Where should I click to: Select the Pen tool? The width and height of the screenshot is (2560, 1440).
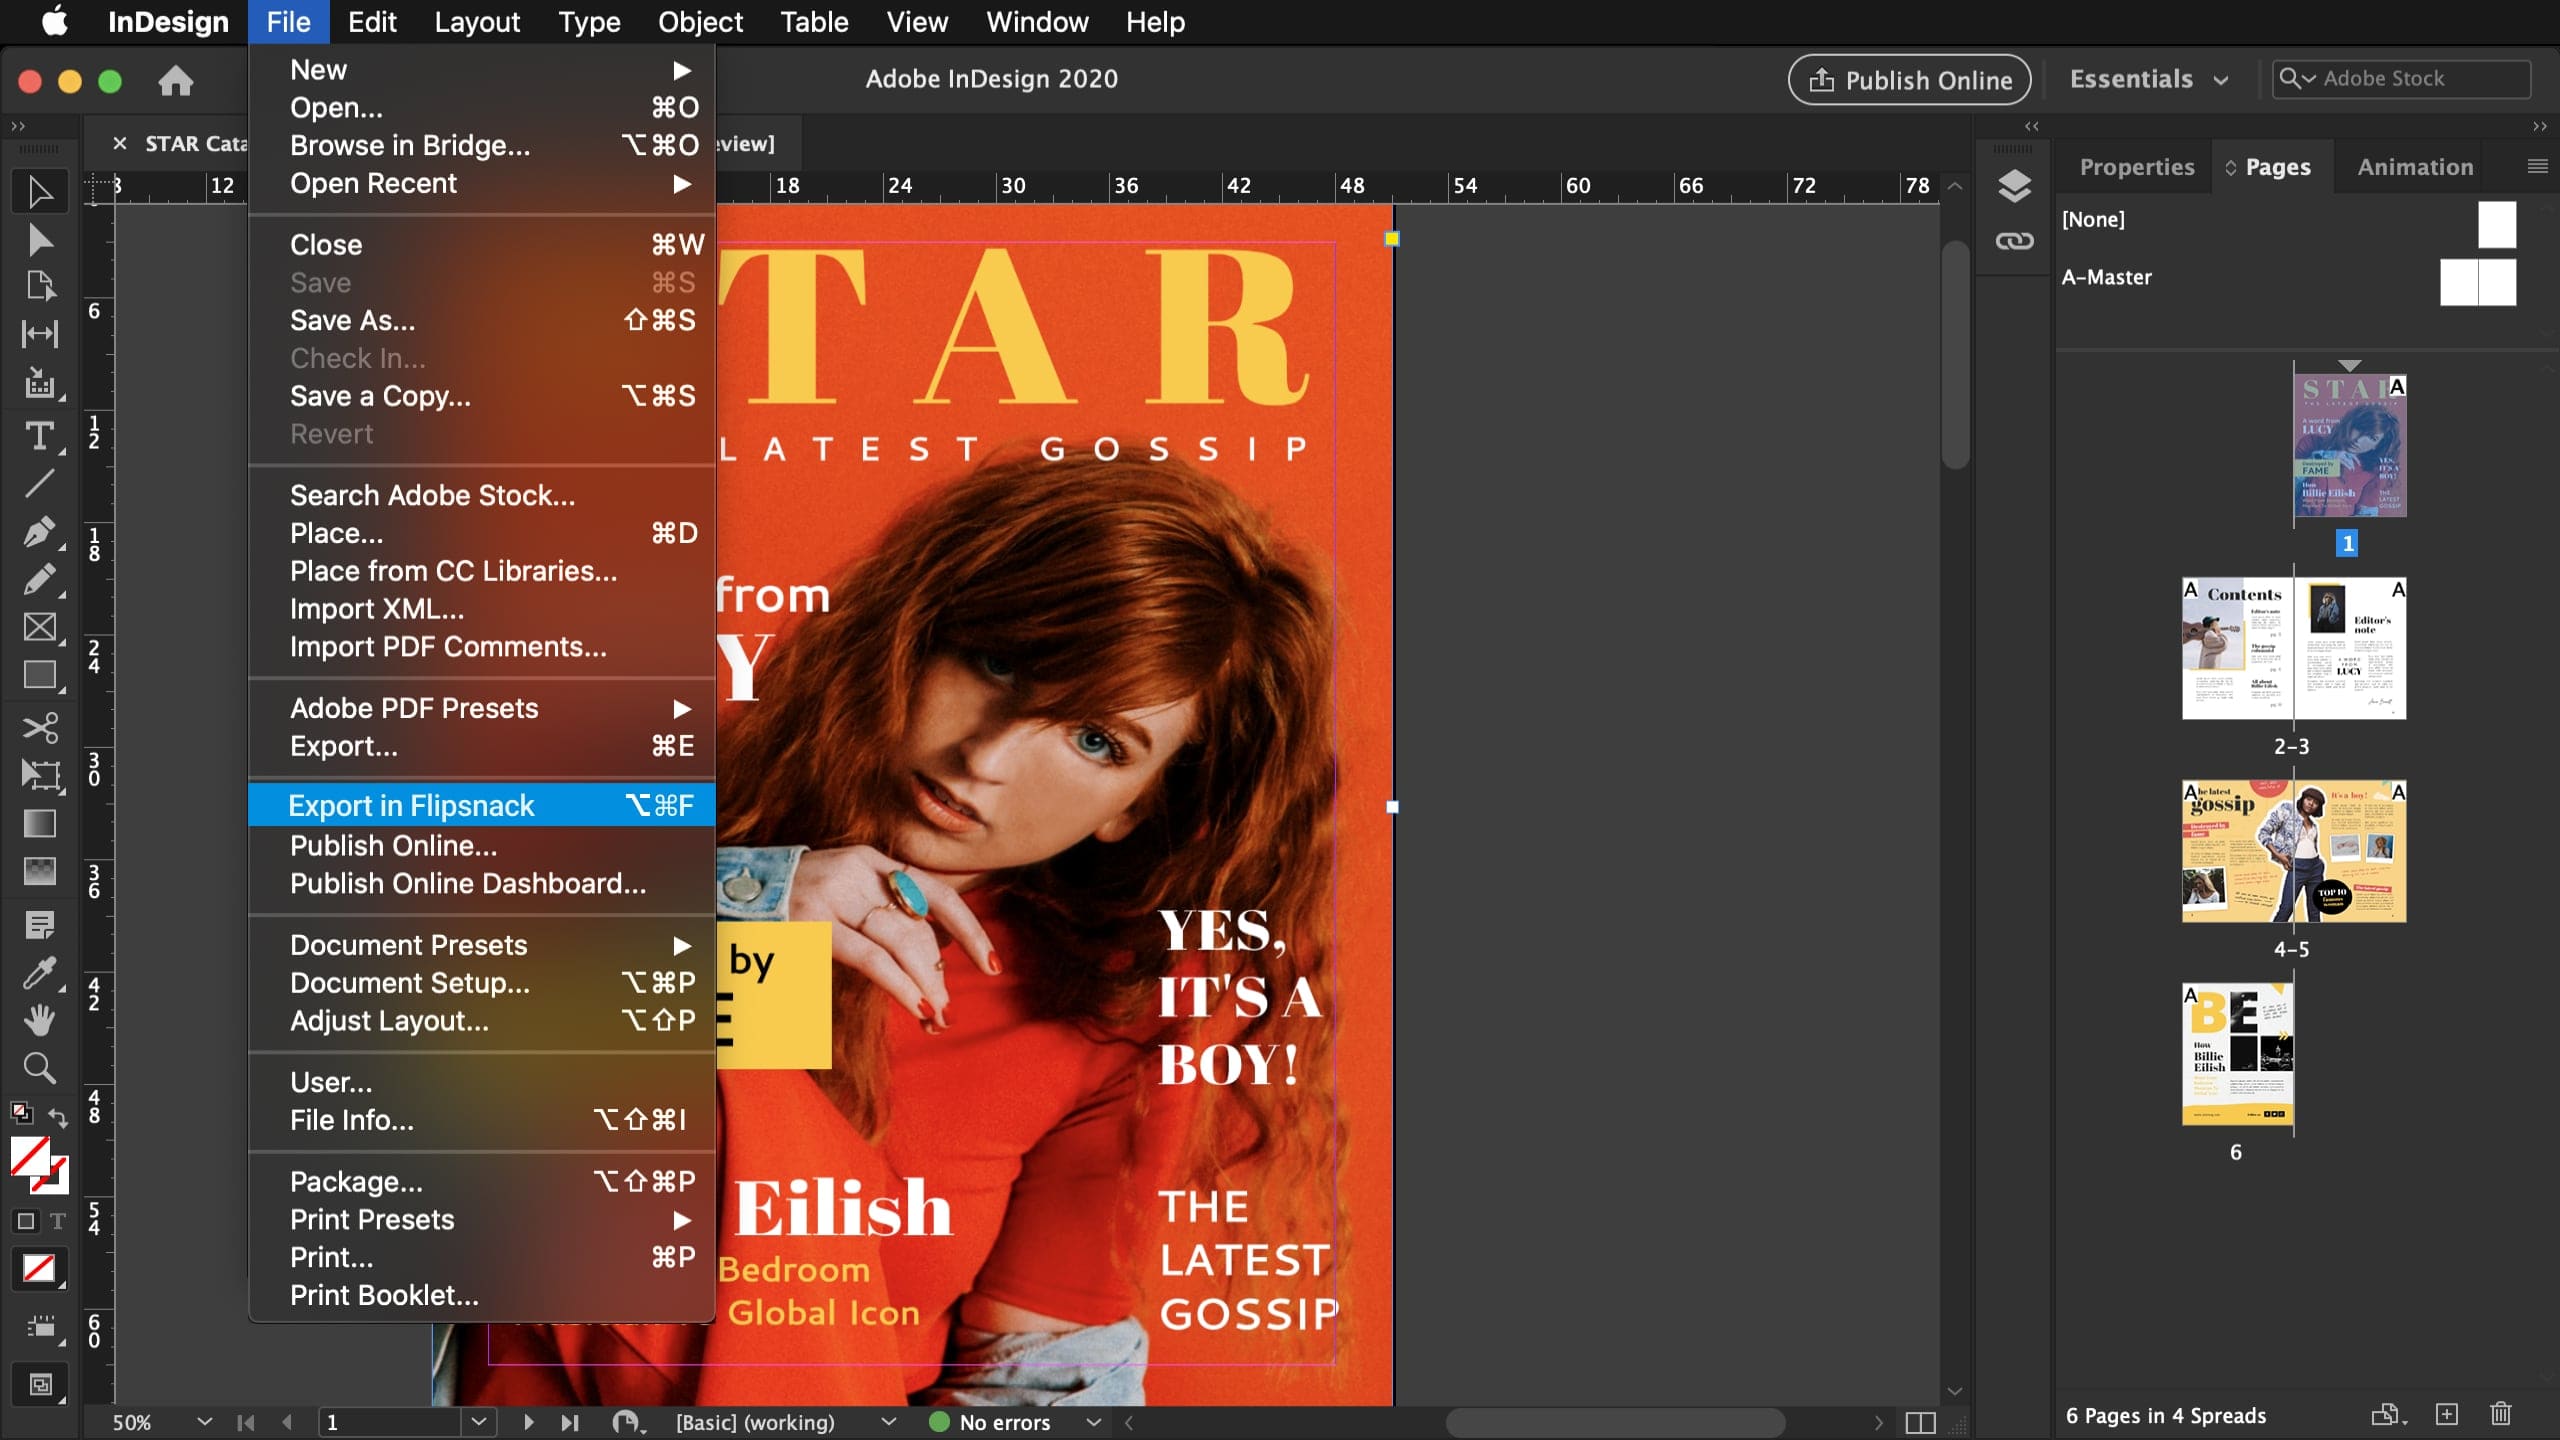[40, 531]
